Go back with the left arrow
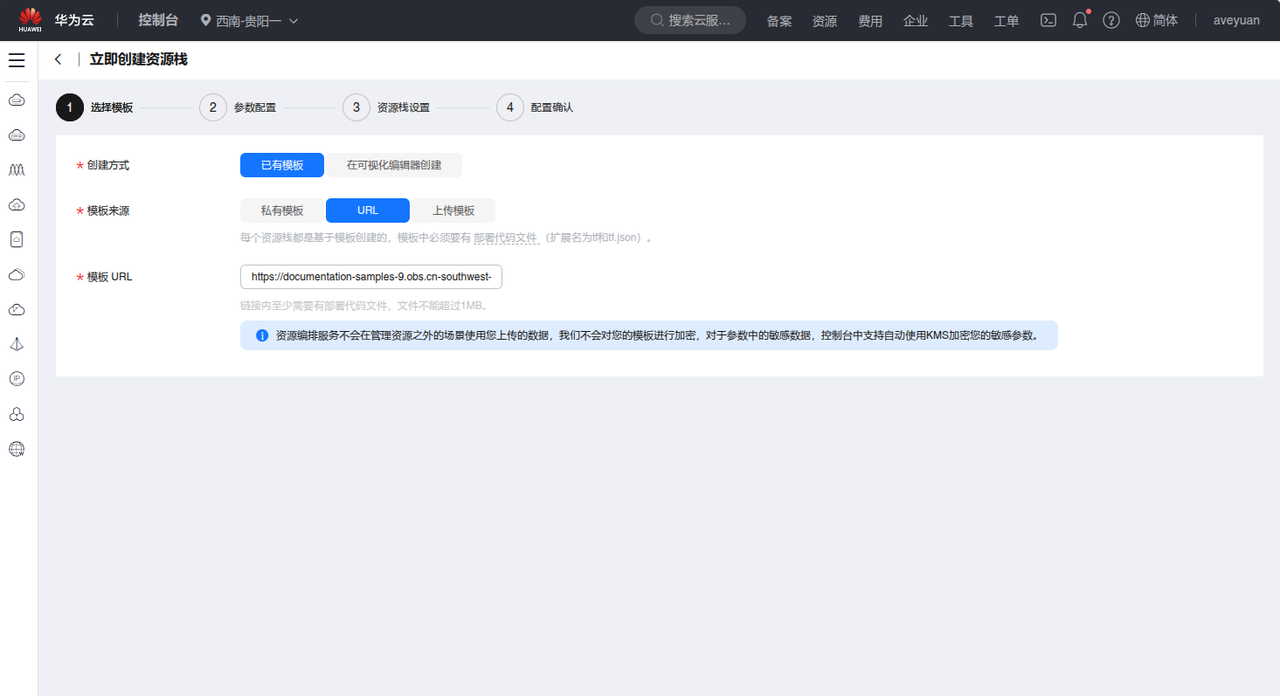Image resolution: width=1280 pixels, height=696 pixels. [58, 60]
